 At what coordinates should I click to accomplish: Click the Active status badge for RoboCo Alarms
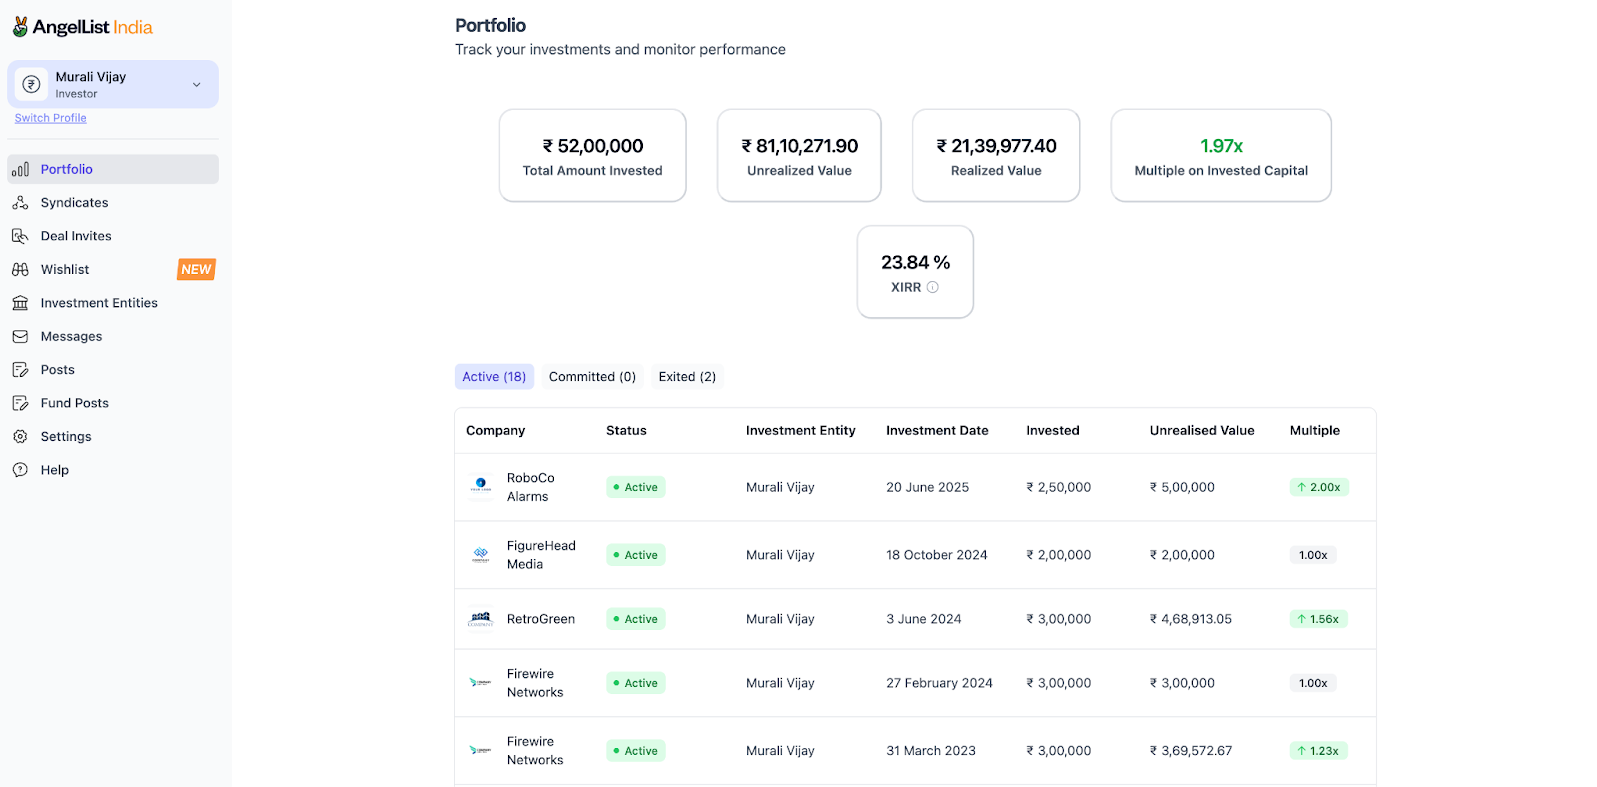[x=636, y=487]
